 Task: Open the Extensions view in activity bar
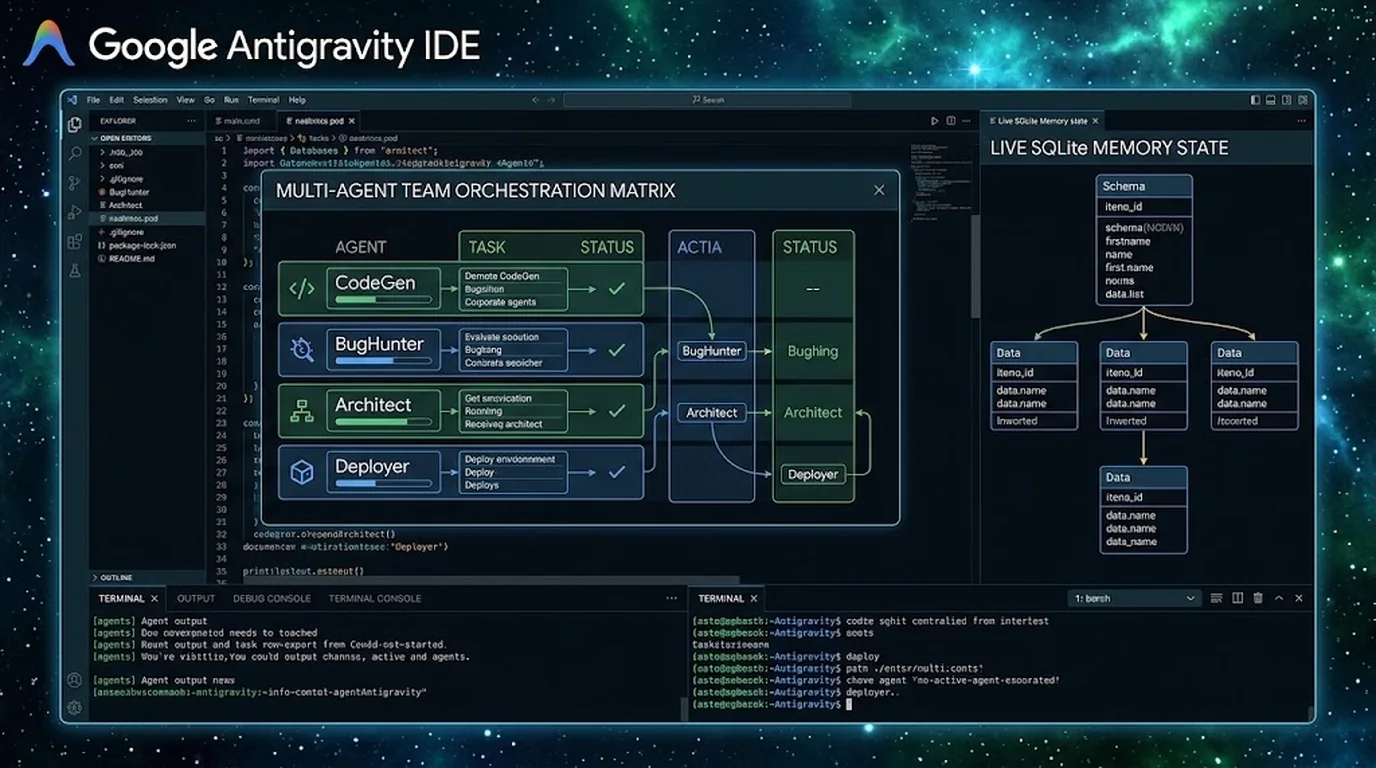click(x=74, y=242)
